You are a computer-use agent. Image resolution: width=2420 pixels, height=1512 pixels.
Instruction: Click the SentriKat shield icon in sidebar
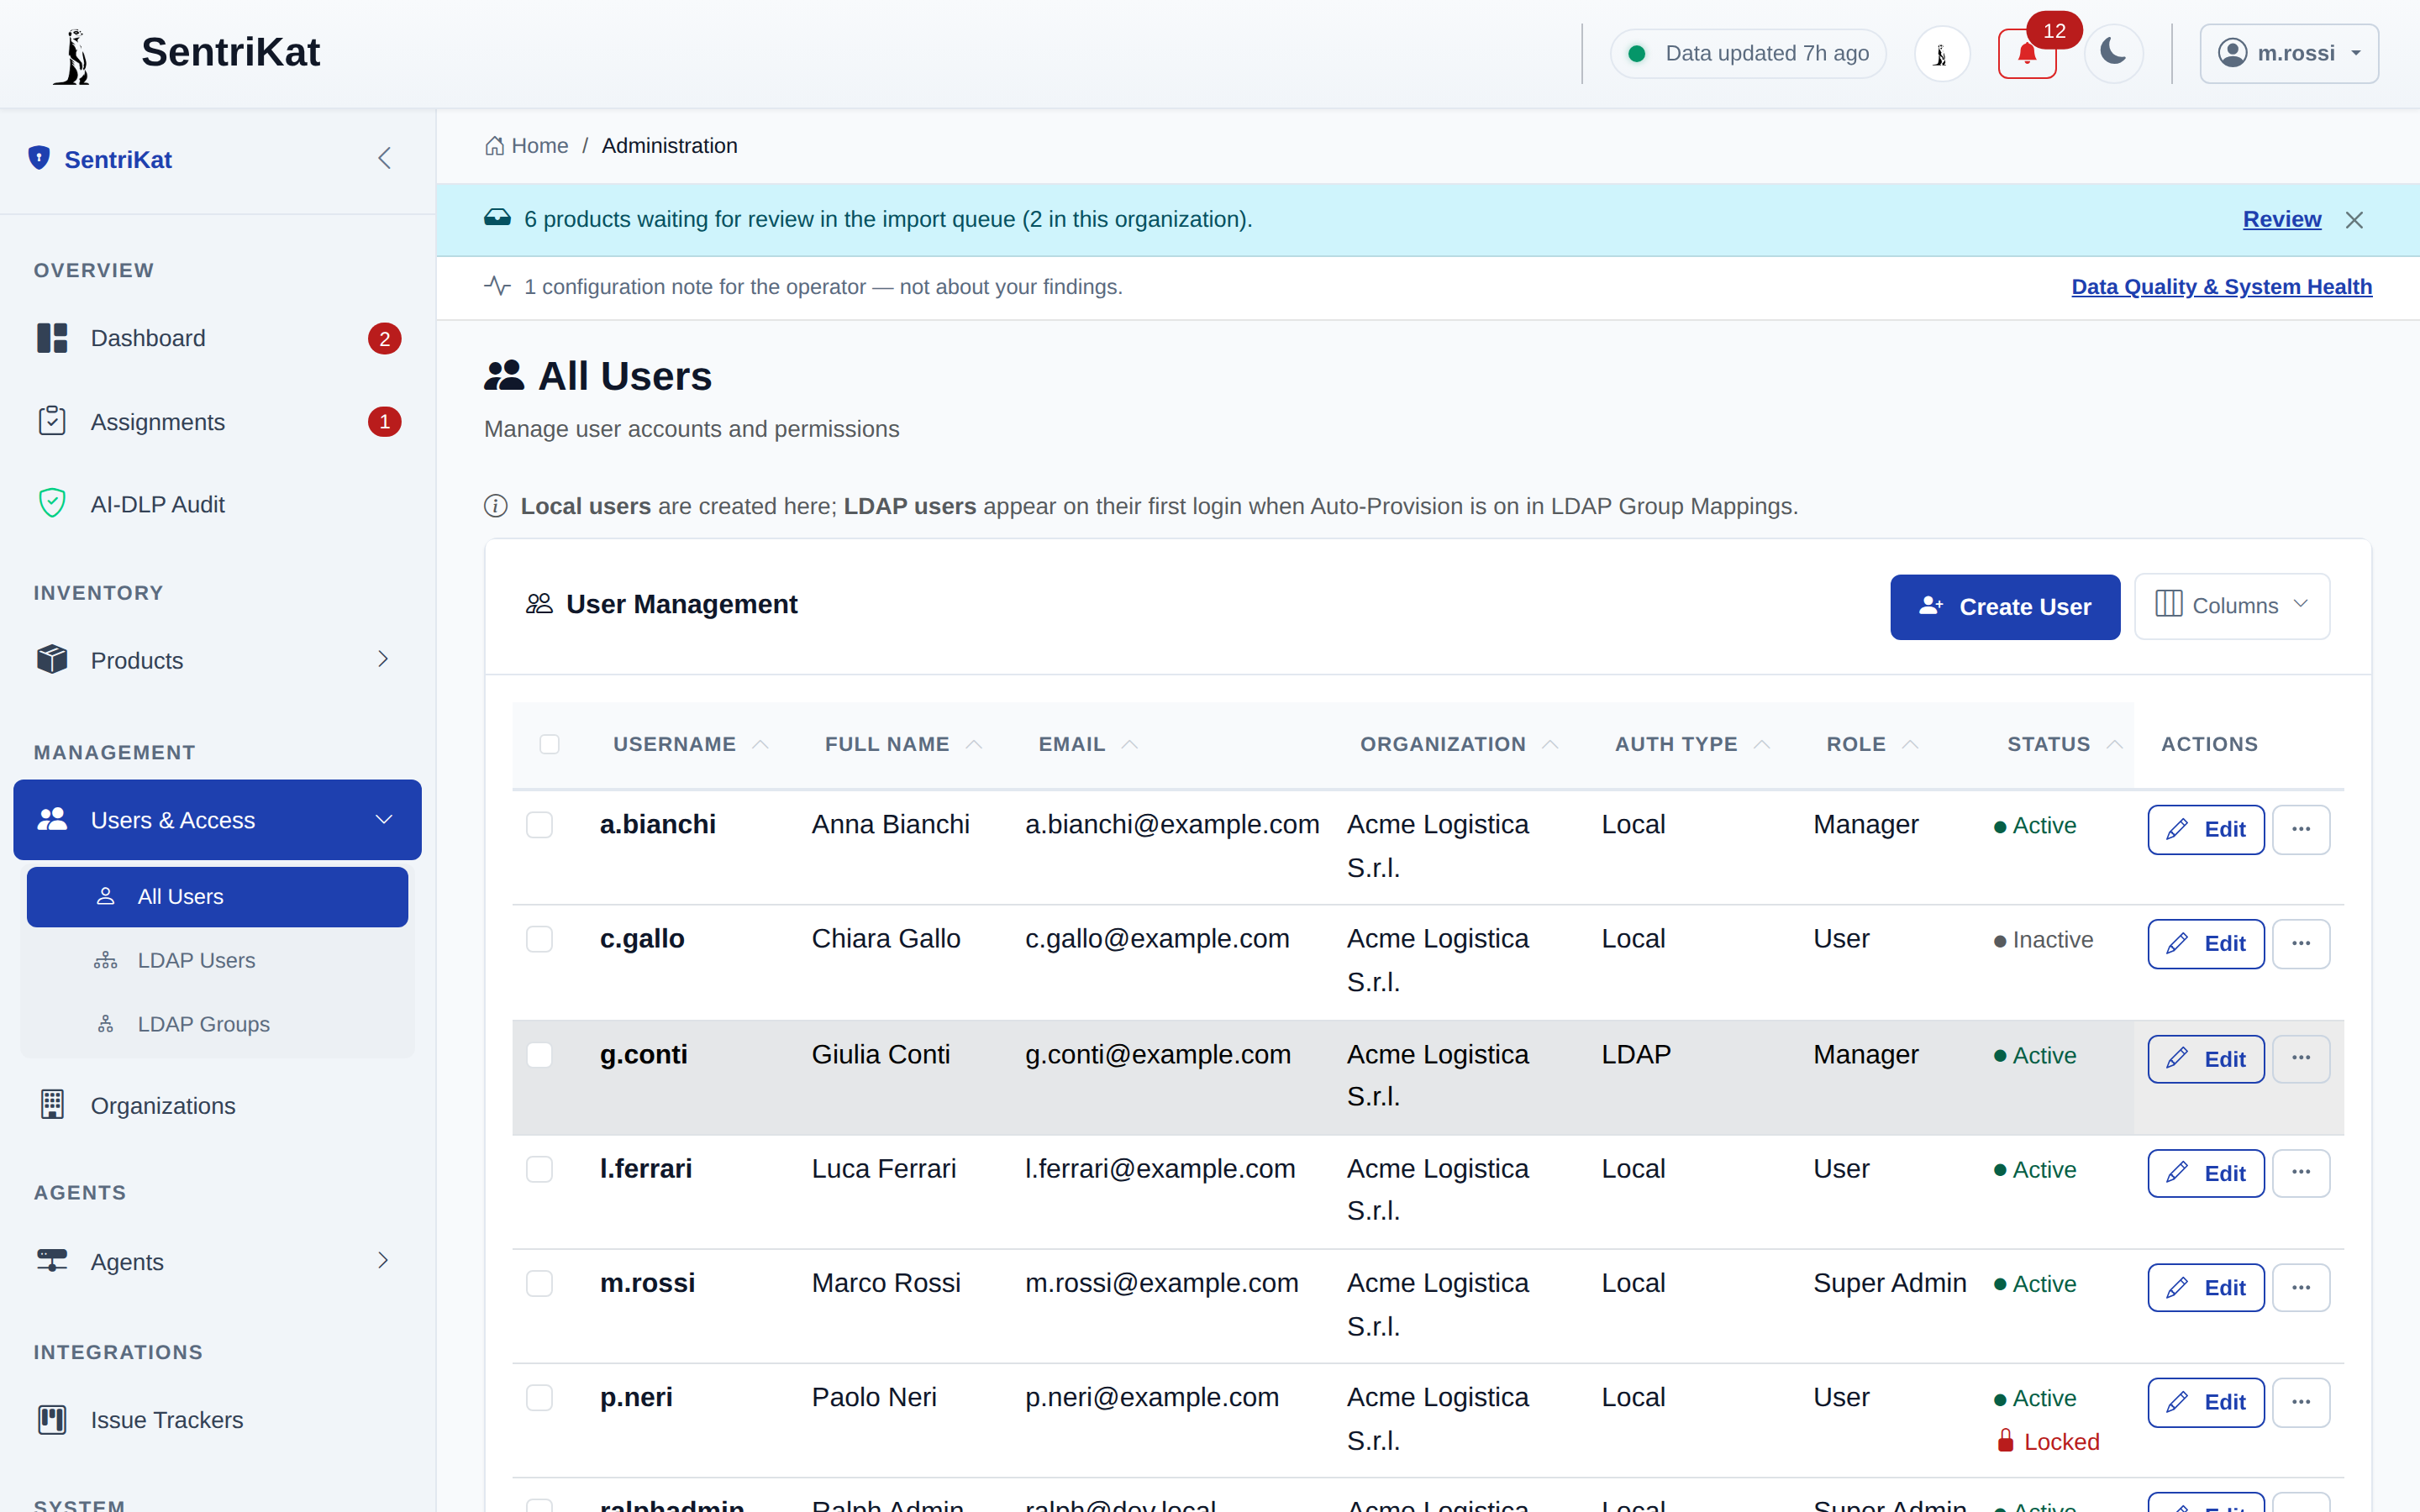[39, 158]
